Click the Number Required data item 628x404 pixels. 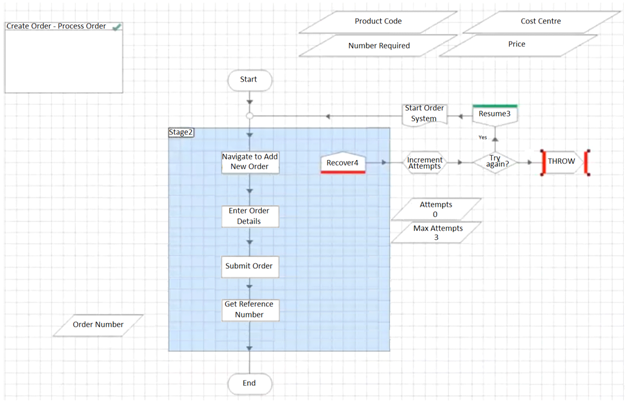point(378,46)
